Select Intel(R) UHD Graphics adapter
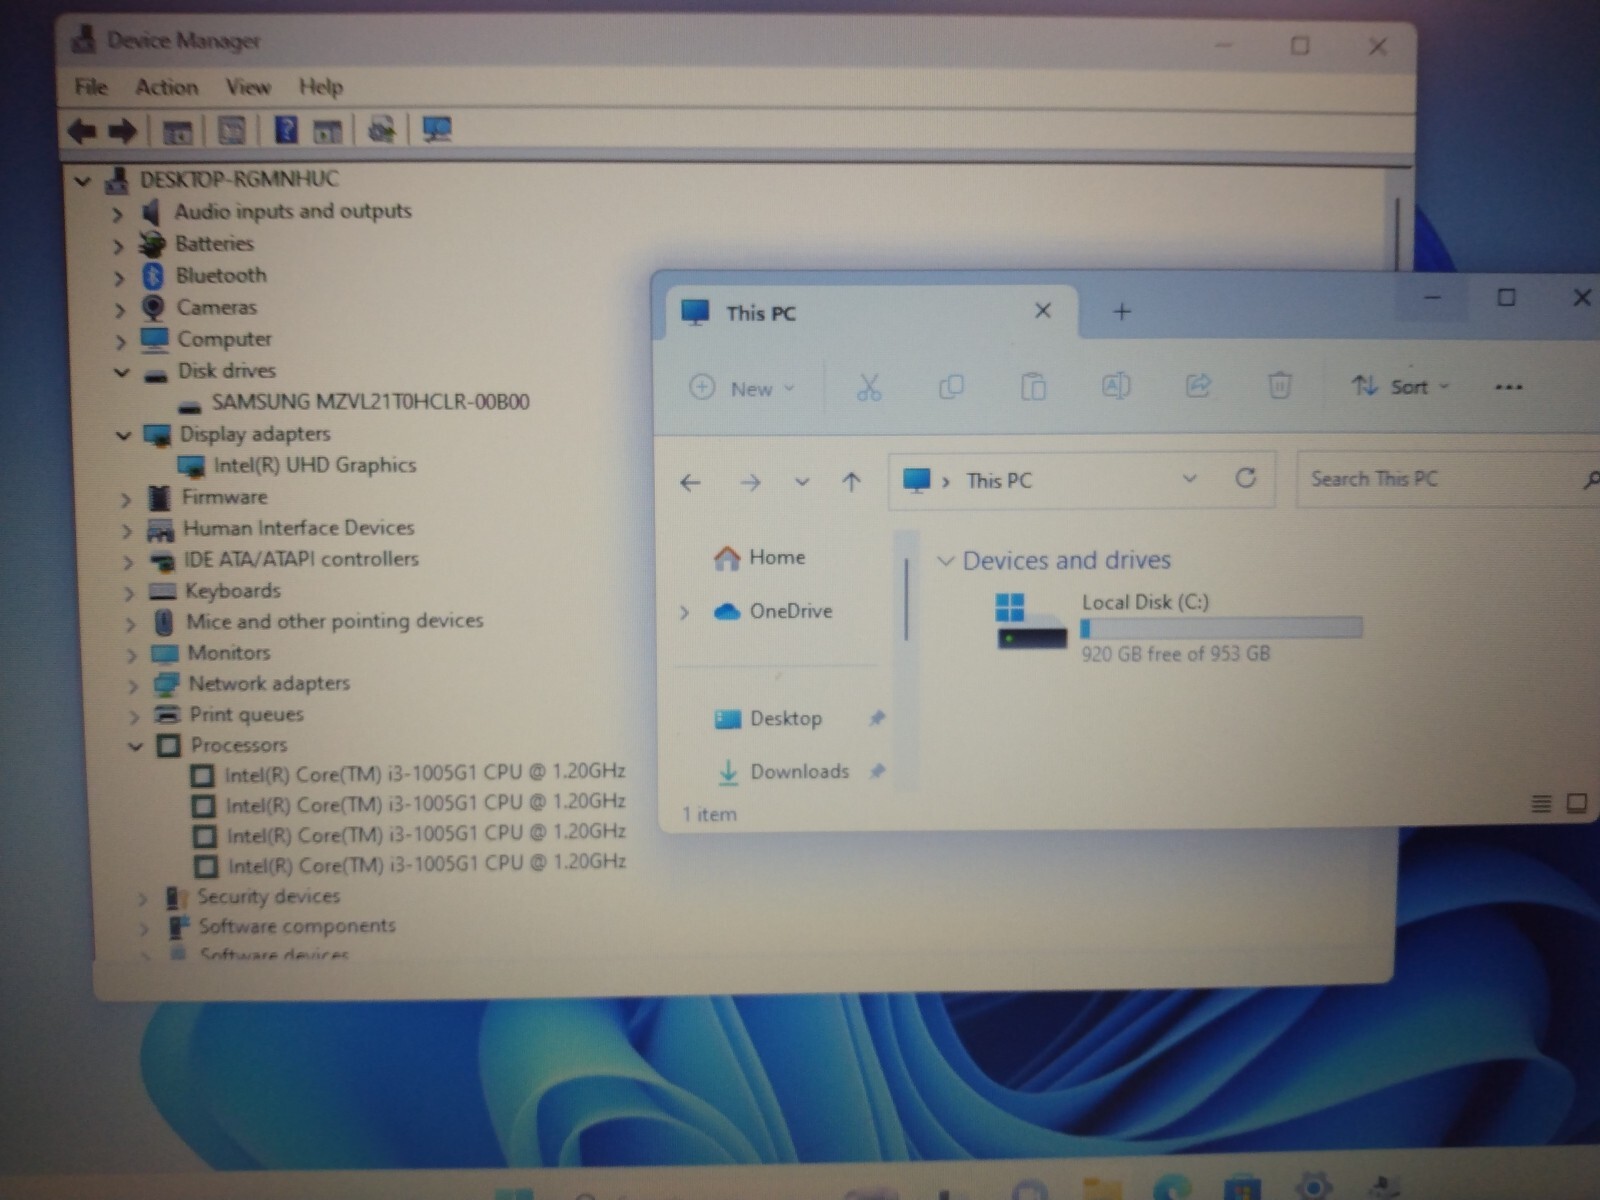This screenshot has width=1600, height=1200. coord(315,465)
